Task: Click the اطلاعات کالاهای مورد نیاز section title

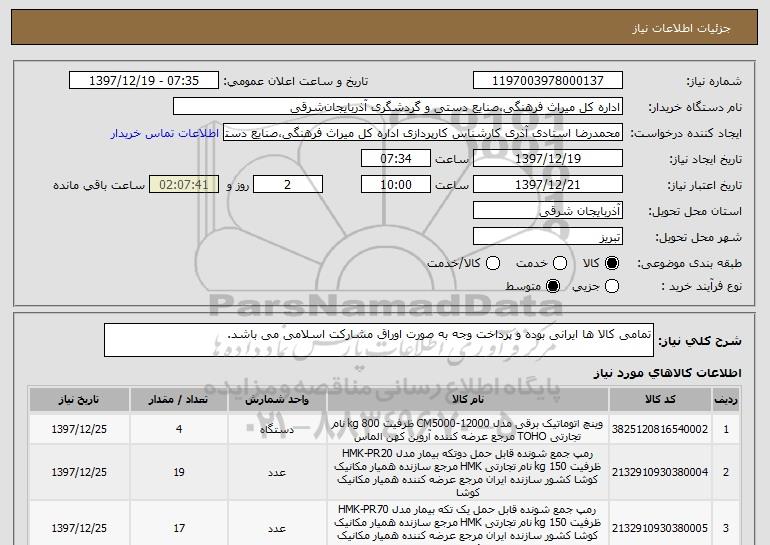Action: click(x=667, y=373)
